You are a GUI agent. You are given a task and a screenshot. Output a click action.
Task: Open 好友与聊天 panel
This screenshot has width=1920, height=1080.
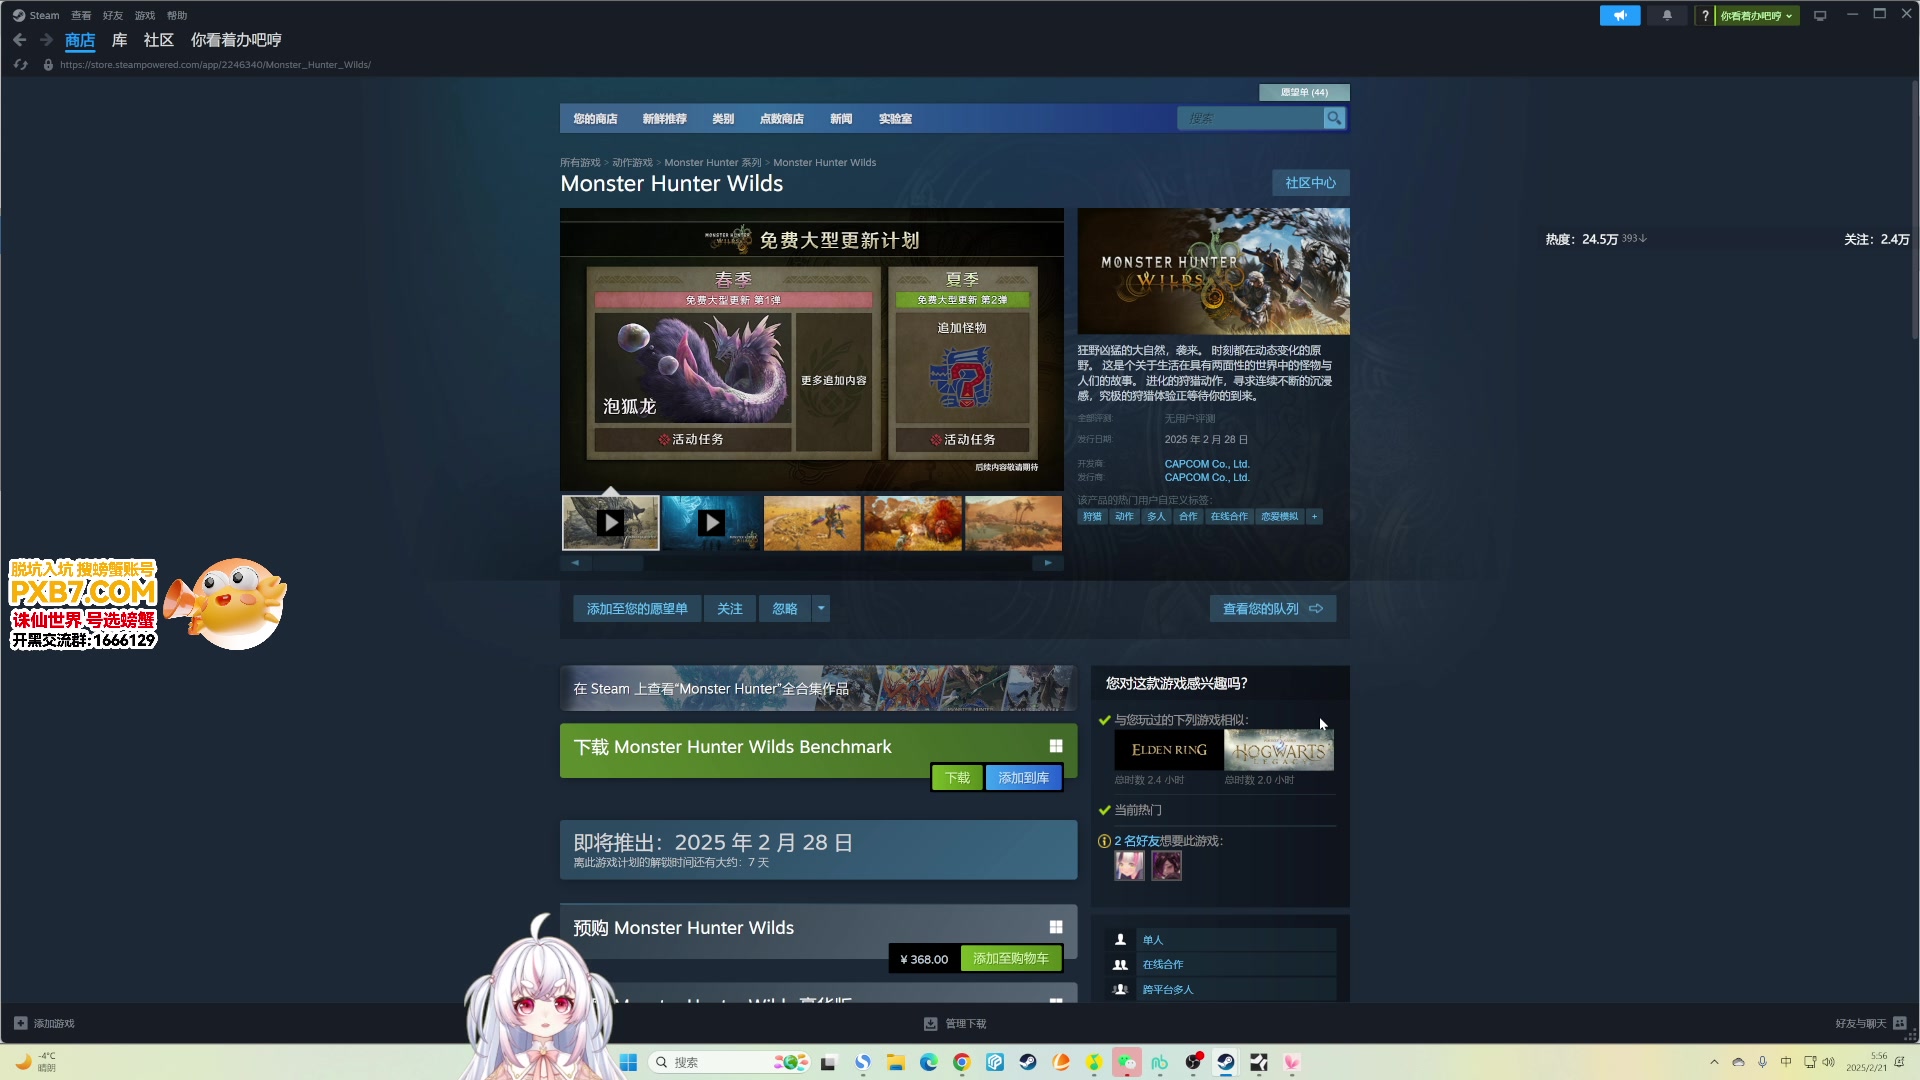(1870, 1024)
